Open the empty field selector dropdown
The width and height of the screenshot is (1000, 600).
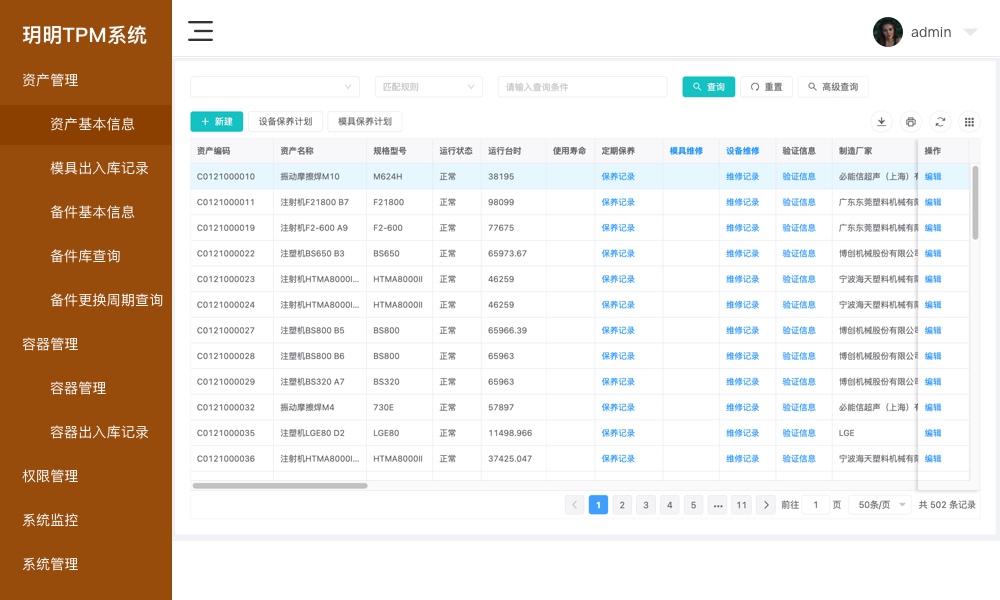(x=274, y=87)
